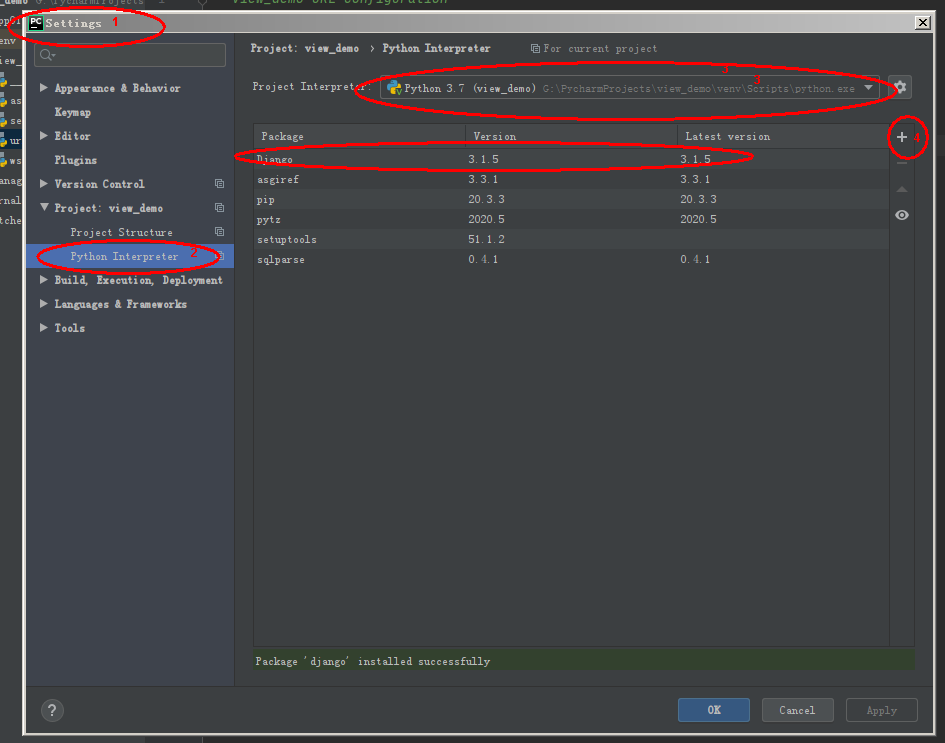Click Project: view_demo breadcrumb
Screen dimensions: 945x743
point(304,48)
